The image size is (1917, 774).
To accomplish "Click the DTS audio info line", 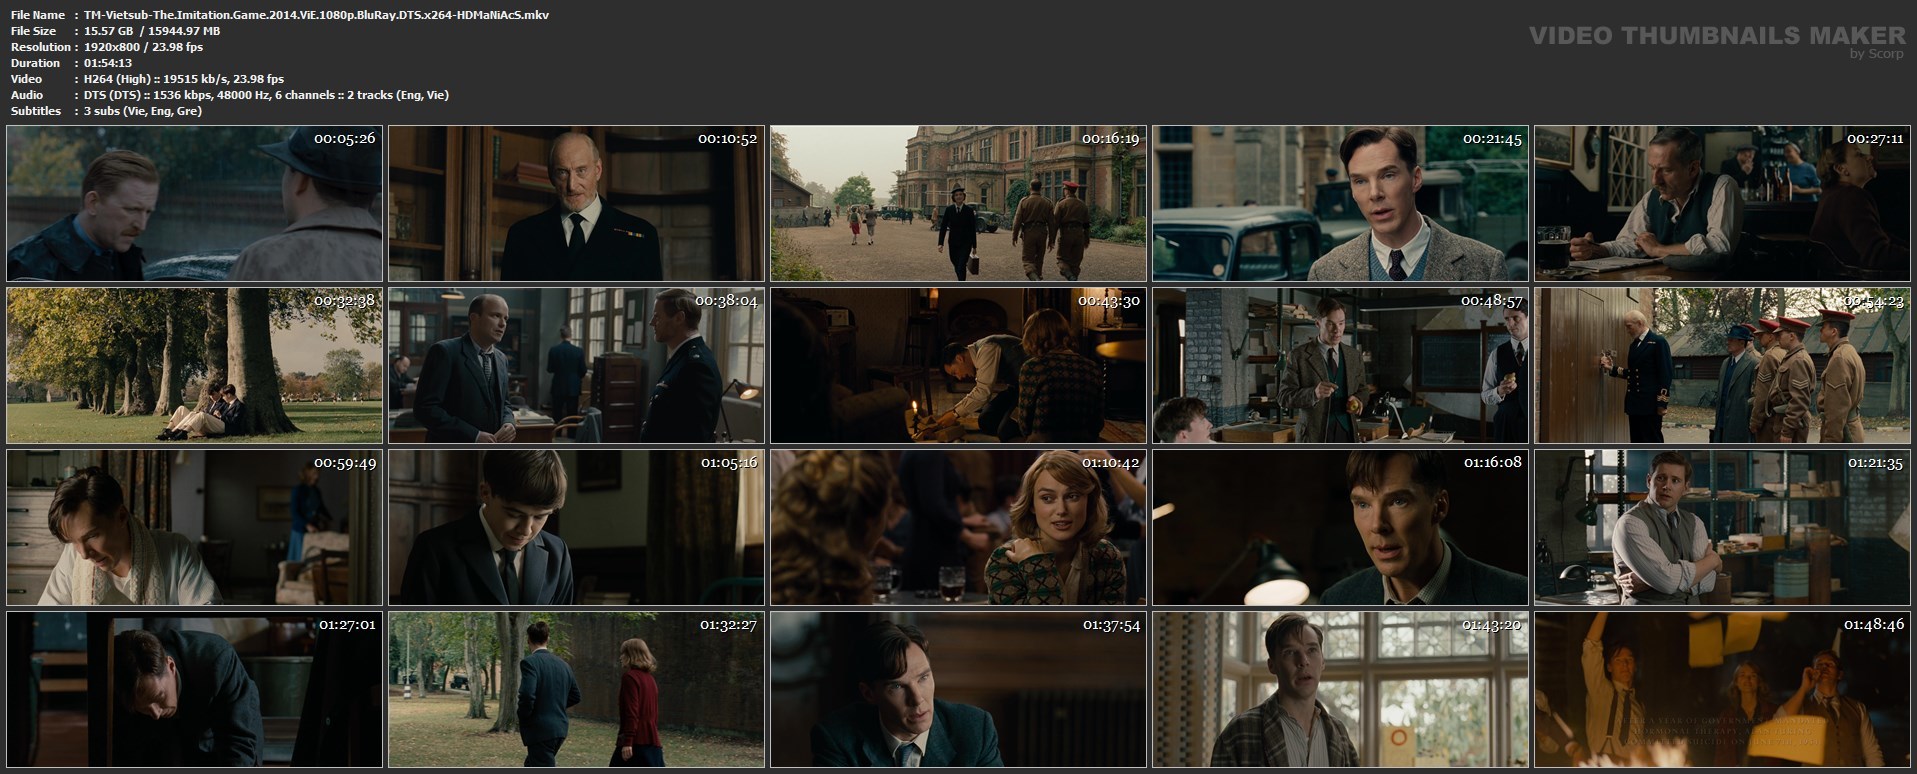I will (267, 95).
